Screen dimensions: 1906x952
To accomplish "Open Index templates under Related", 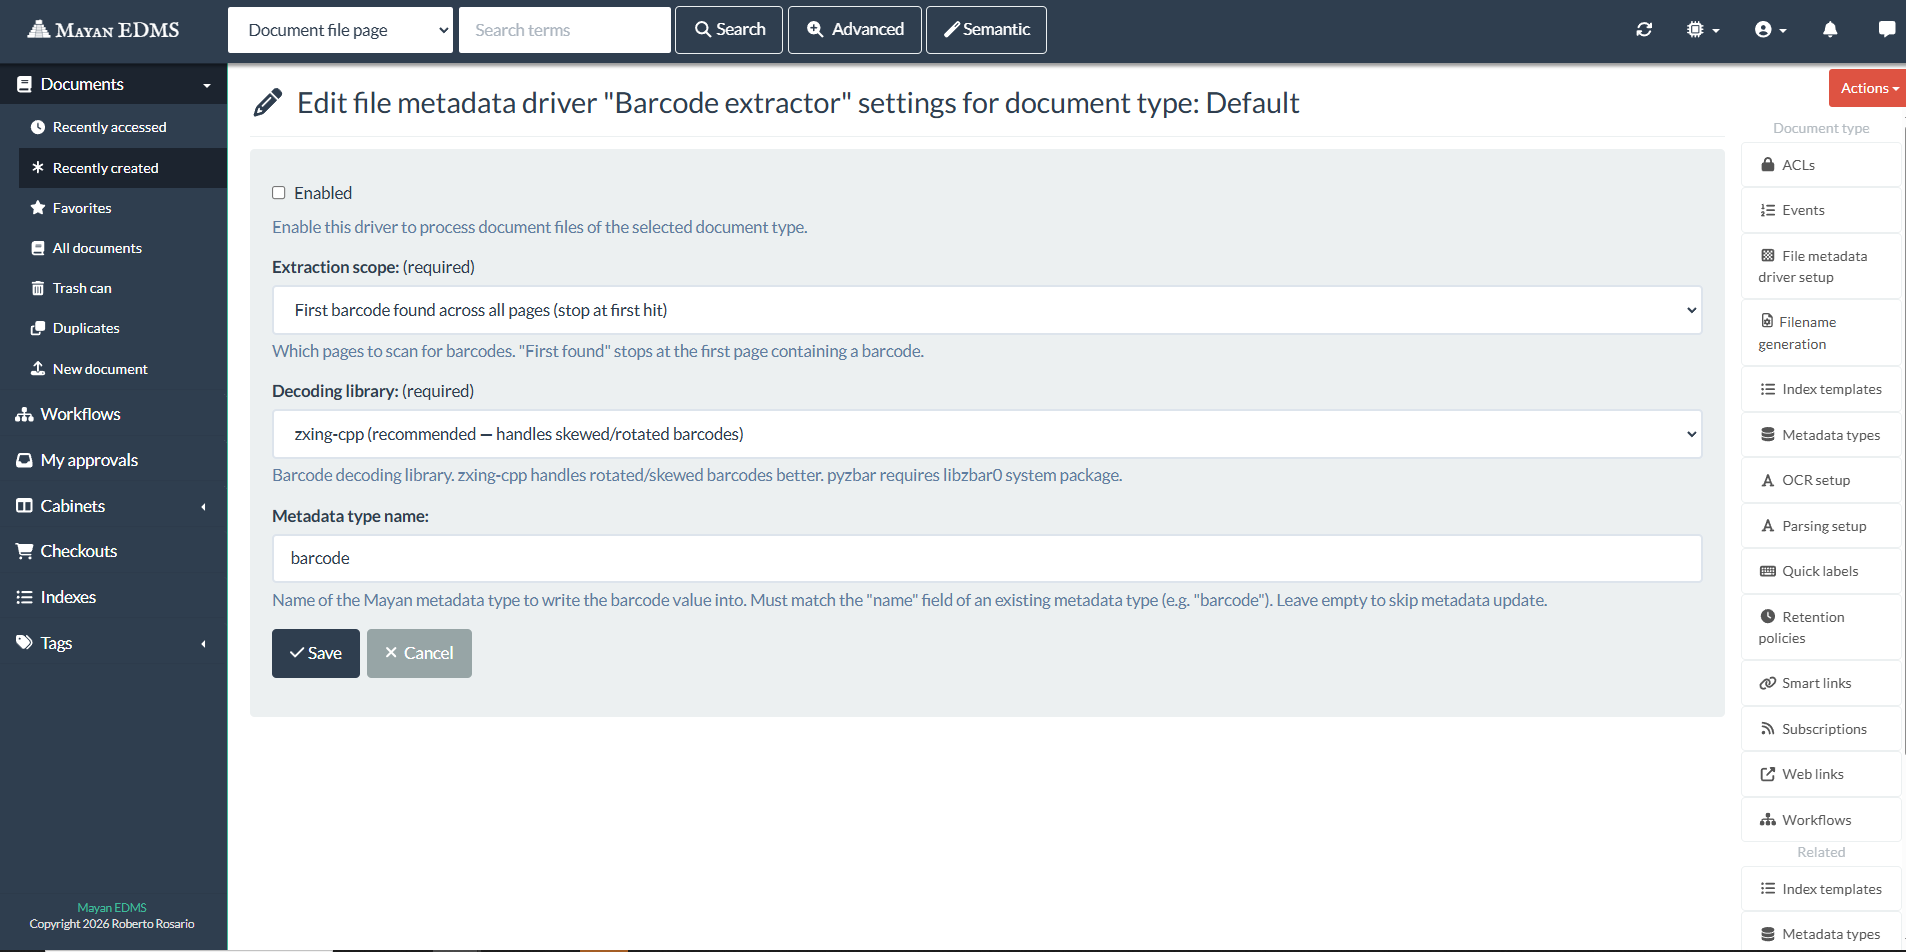I will point(1821,889).
